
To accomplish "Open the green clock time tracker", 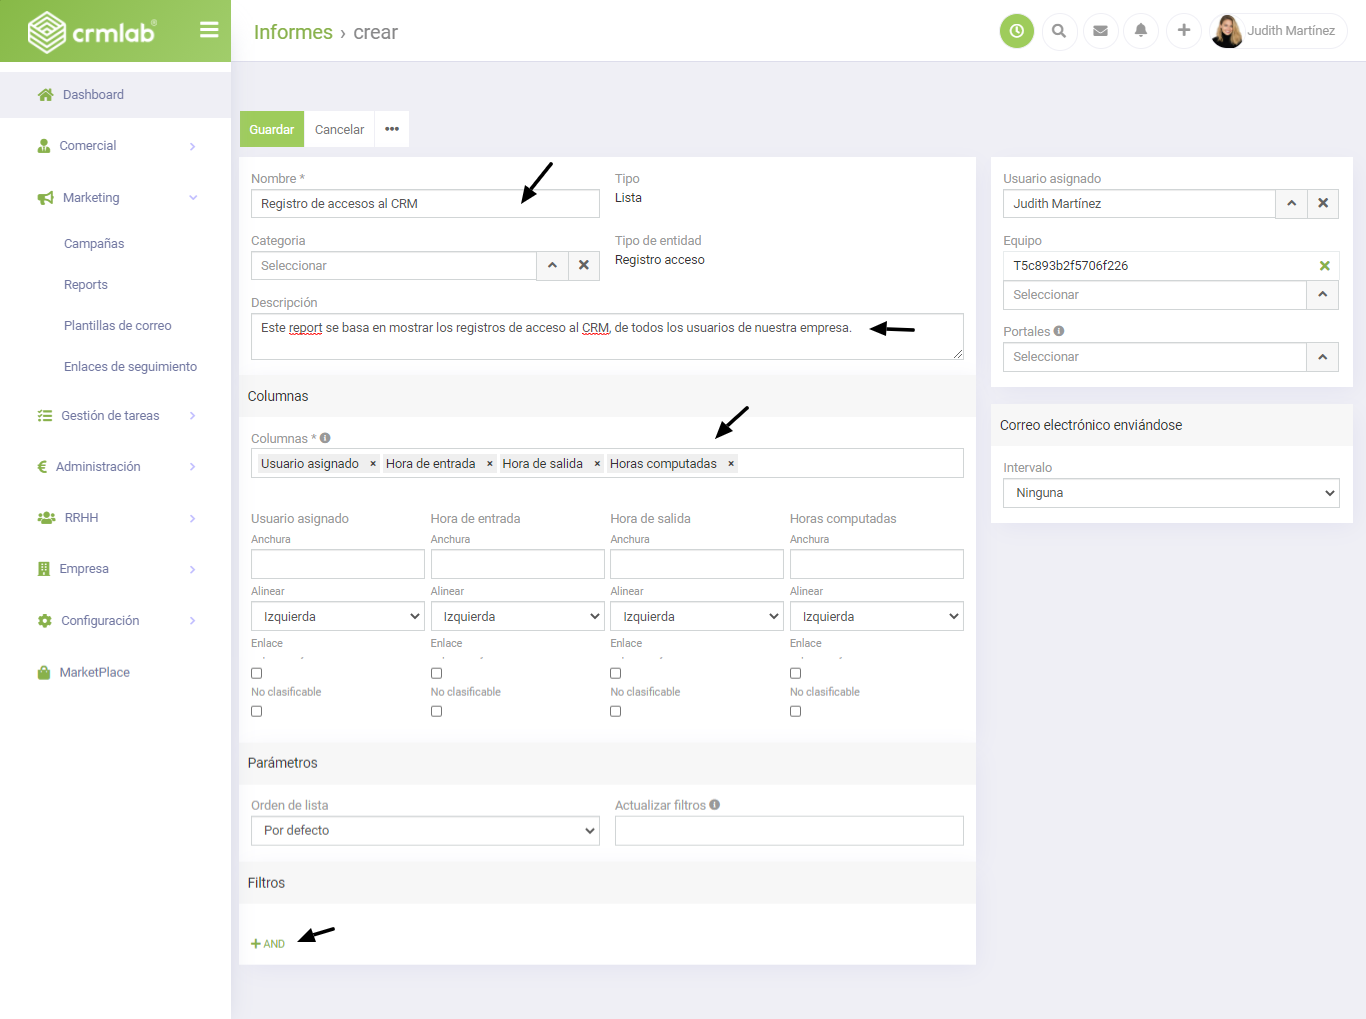I will [x=1017, y=31].
